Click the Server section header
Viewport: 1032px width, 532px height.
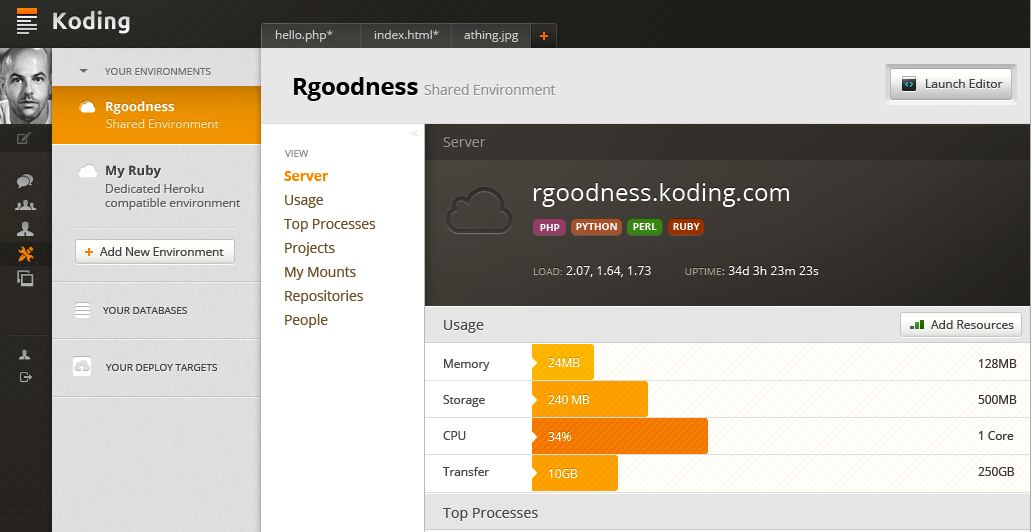728,142
